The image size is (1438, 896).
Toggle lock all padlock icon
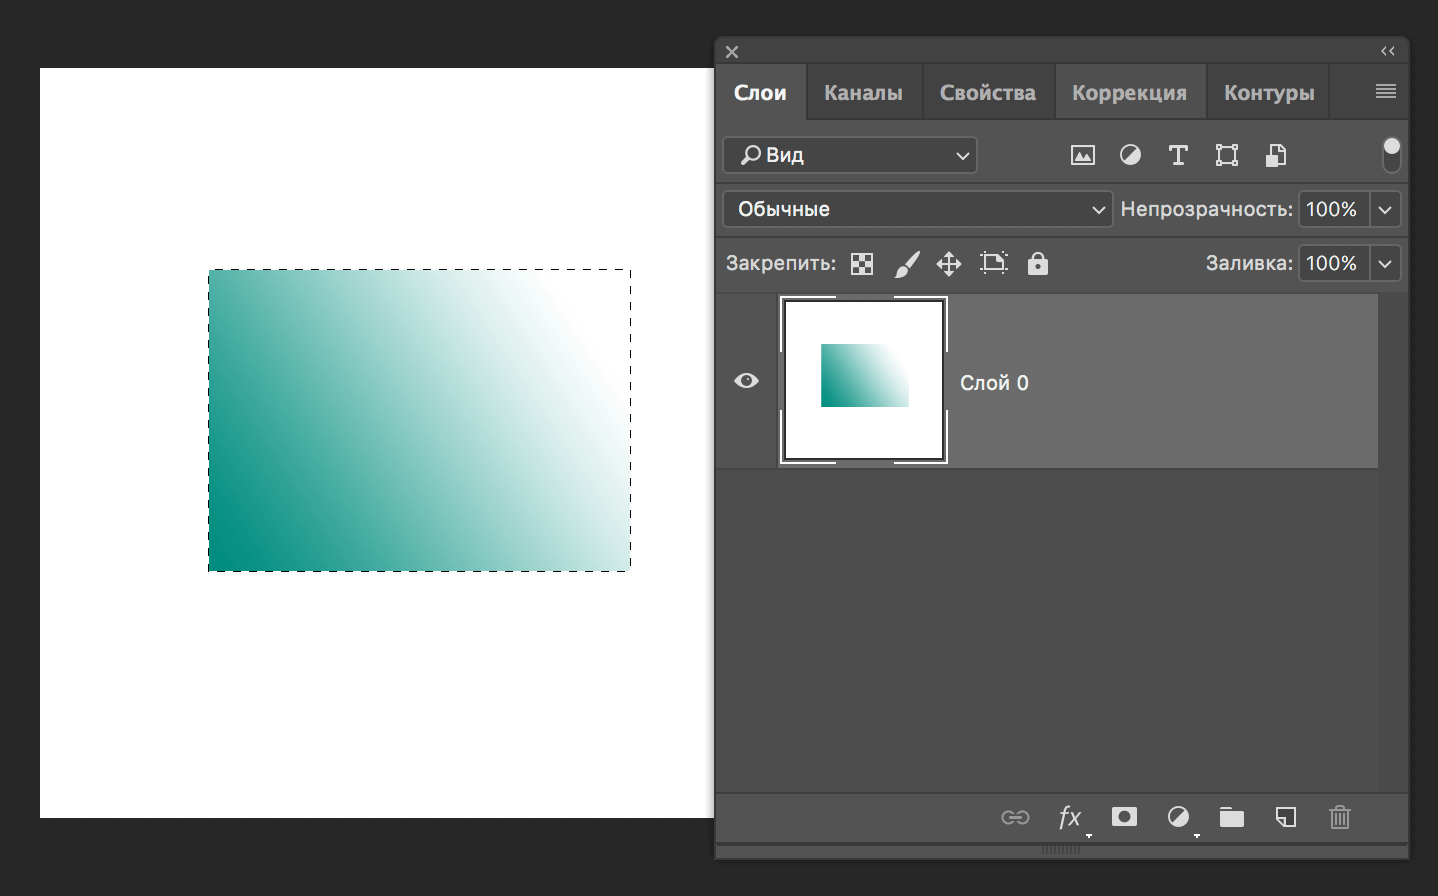(1038, 263)
